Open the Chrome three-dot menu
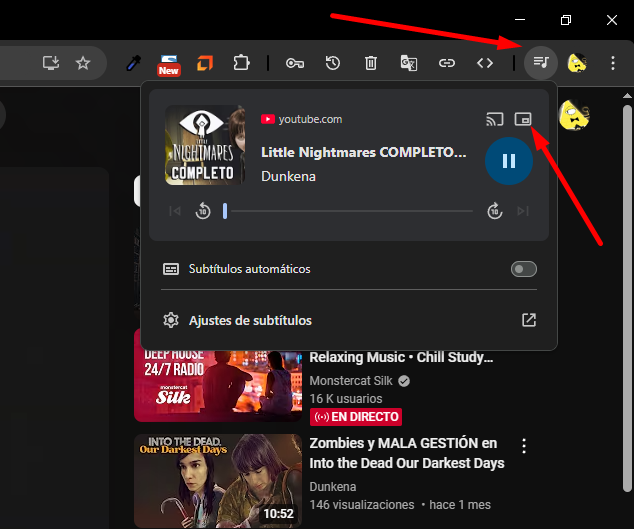The height and width of the screenshot is (529, 634). click(613, 63)
